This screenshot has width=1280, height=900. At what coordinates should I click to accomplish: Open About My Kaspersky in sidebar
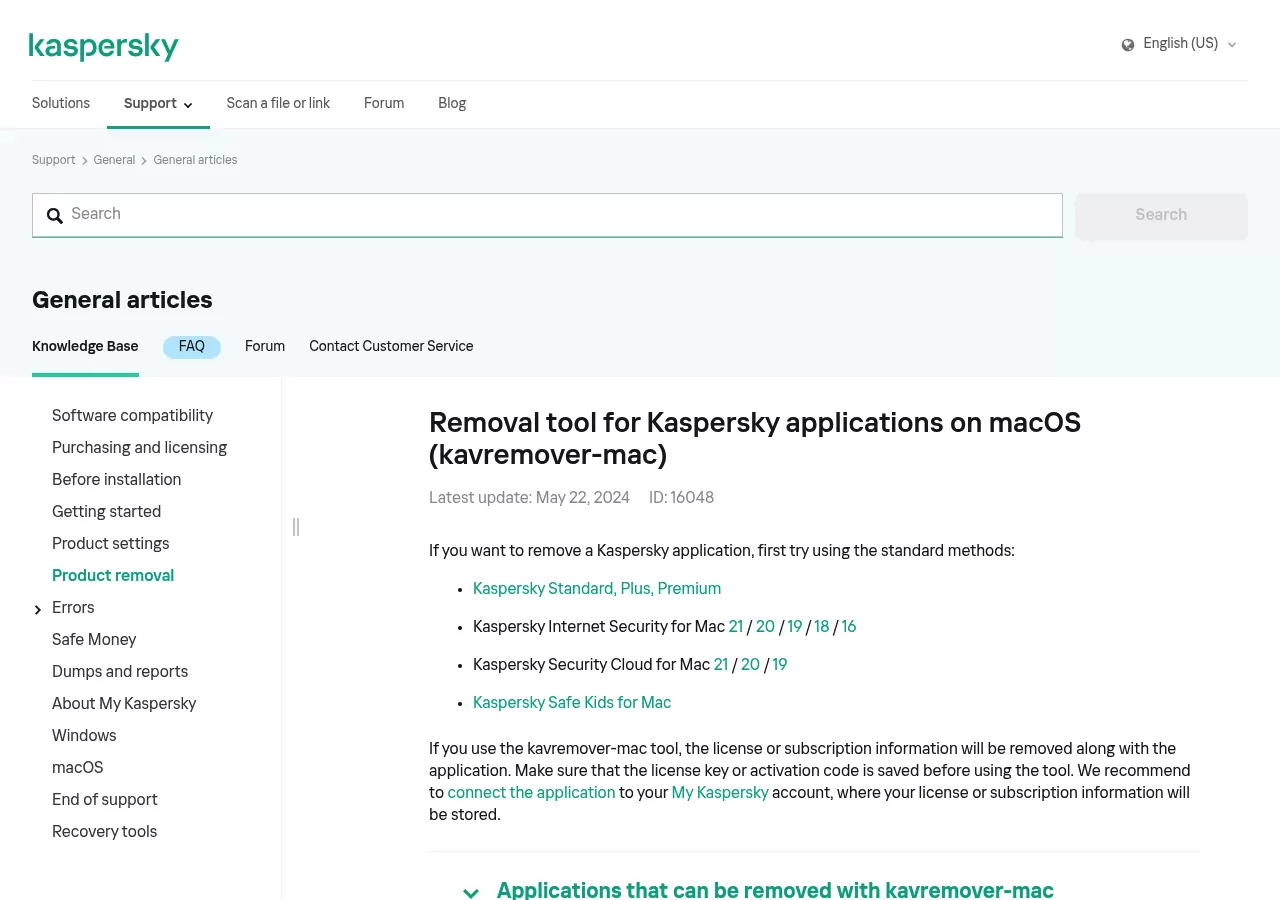124,704
